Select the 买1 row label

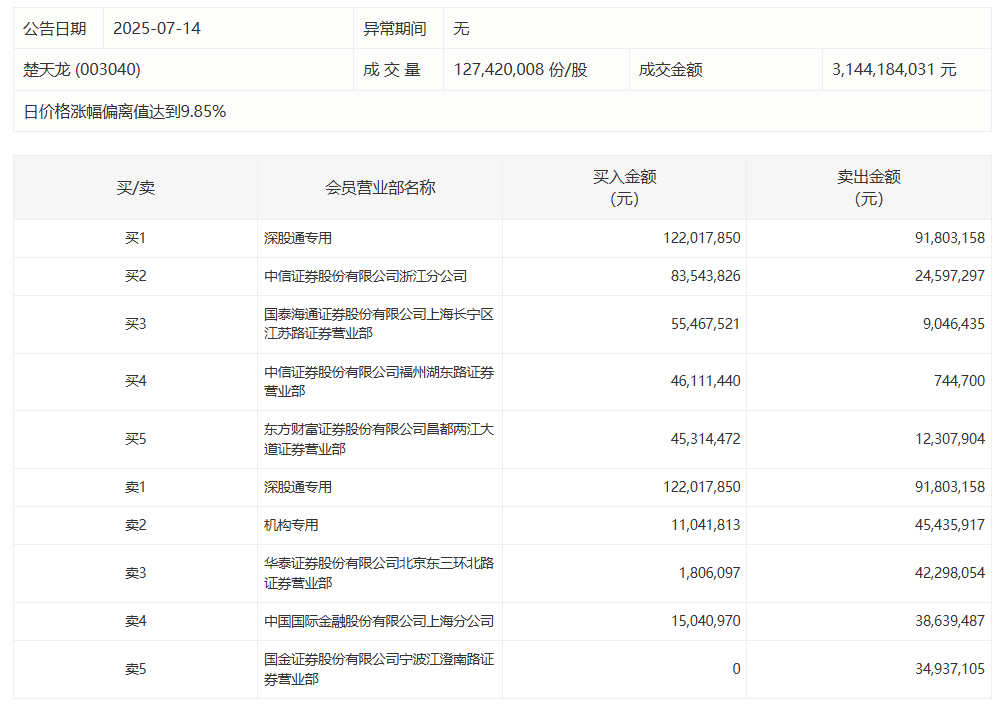click(136, 238)
